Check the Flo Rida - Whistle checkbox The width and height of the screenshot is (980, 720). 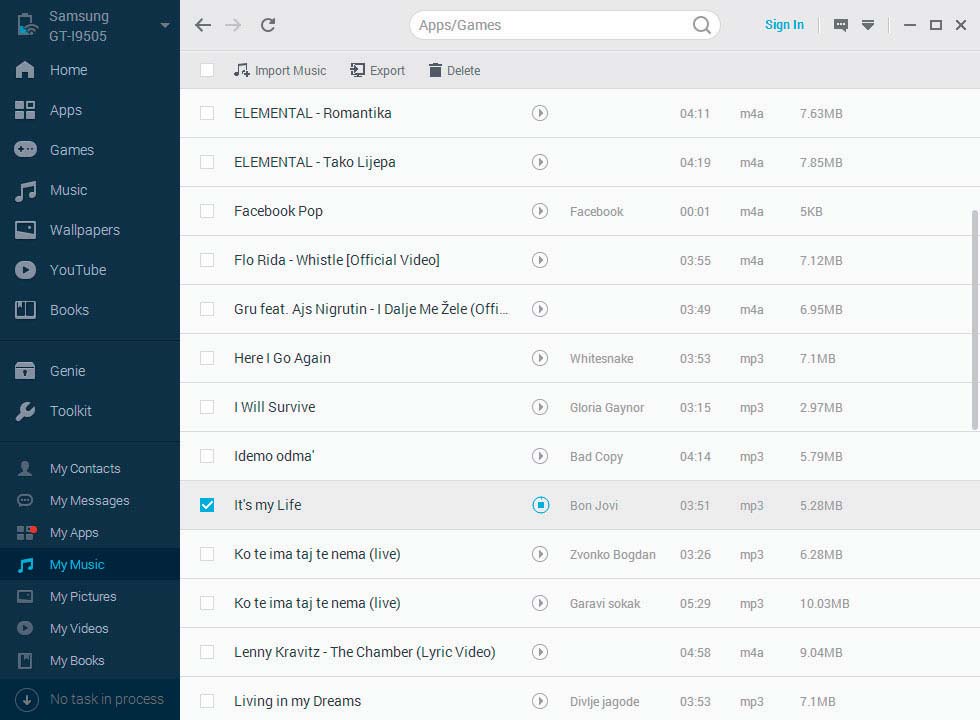tap(207, 260)
